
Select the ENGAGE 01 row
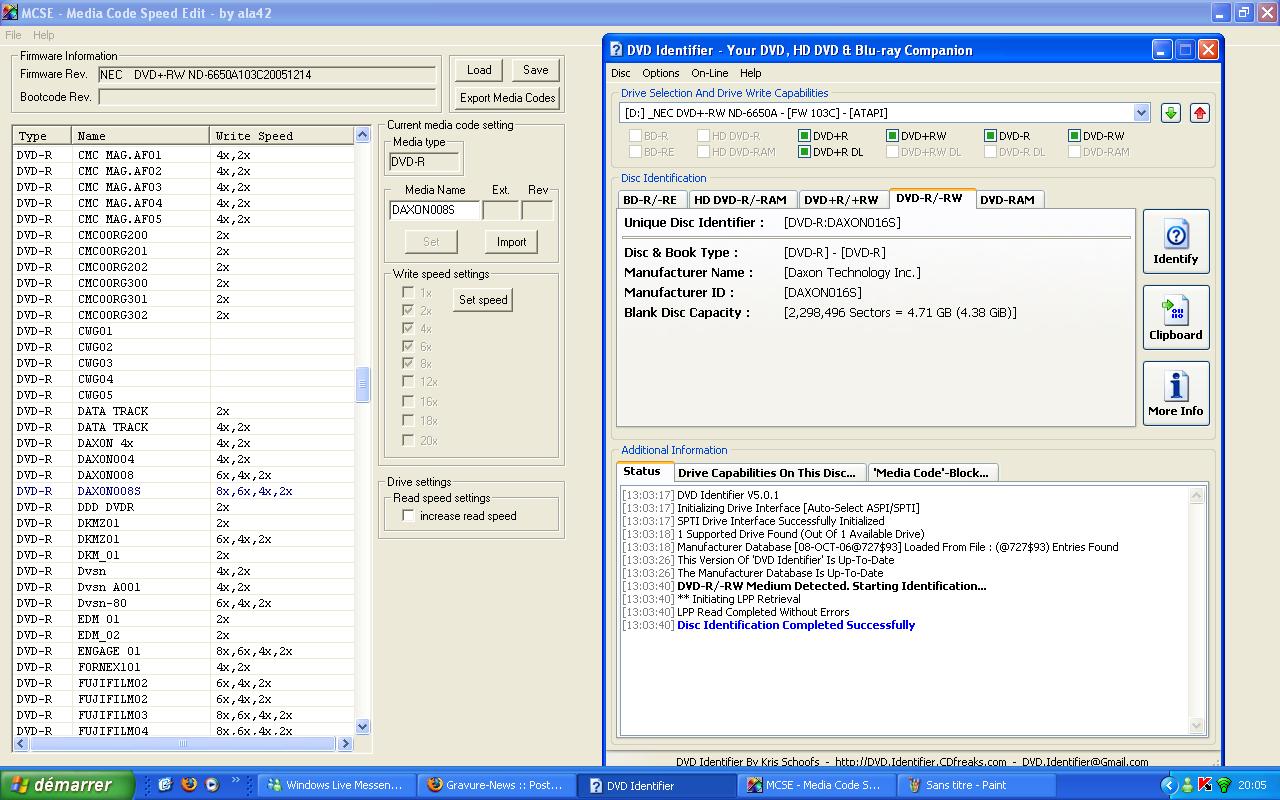[184, 651]
